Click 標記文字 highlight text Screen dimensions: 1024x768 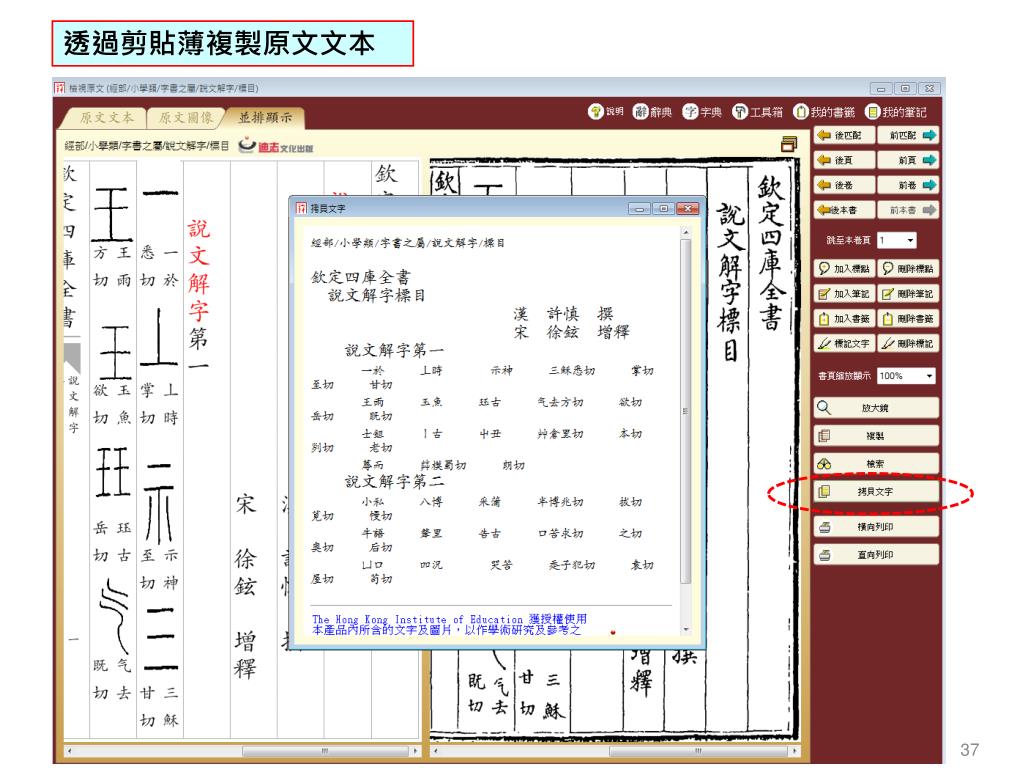tap(844, 344)
